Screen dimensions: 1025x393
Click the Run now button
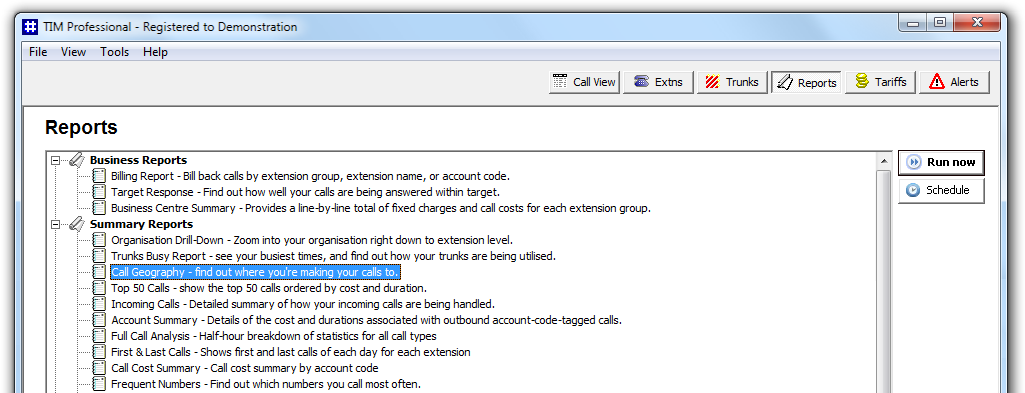tap(941, 162)
